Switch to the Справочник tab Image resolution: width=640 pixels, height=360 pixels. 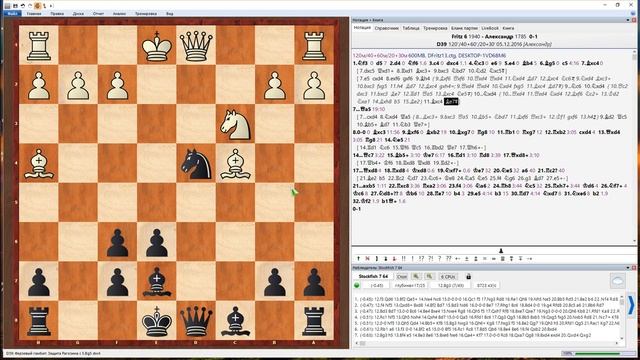[387, 28]
